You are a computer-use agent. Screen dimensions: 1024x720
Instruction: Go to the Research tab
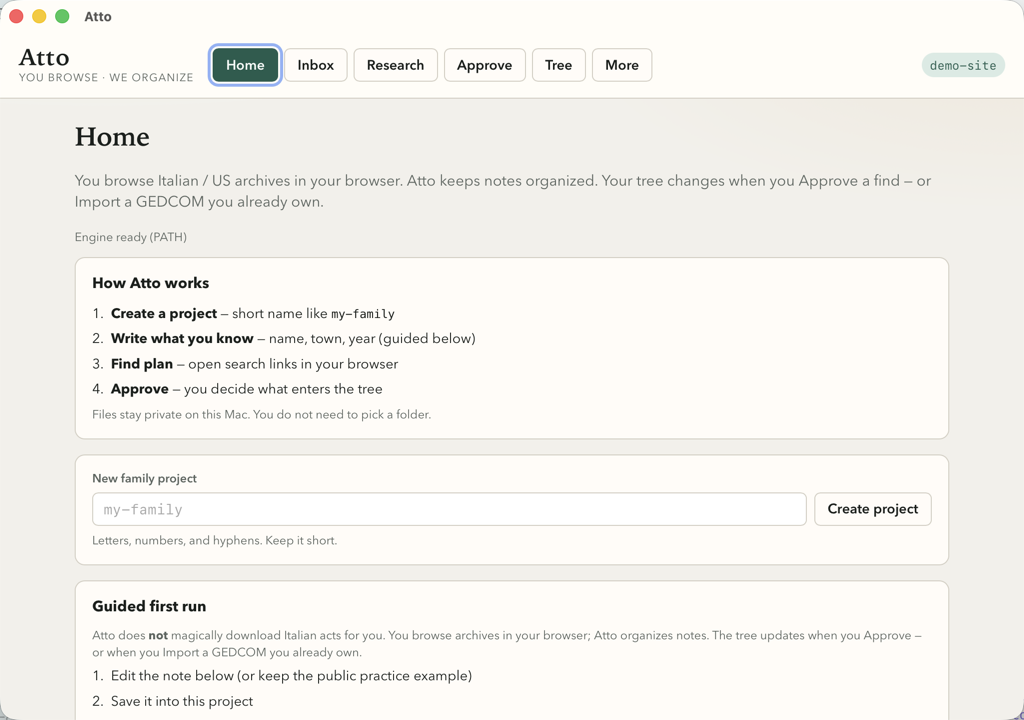(395, 65)
